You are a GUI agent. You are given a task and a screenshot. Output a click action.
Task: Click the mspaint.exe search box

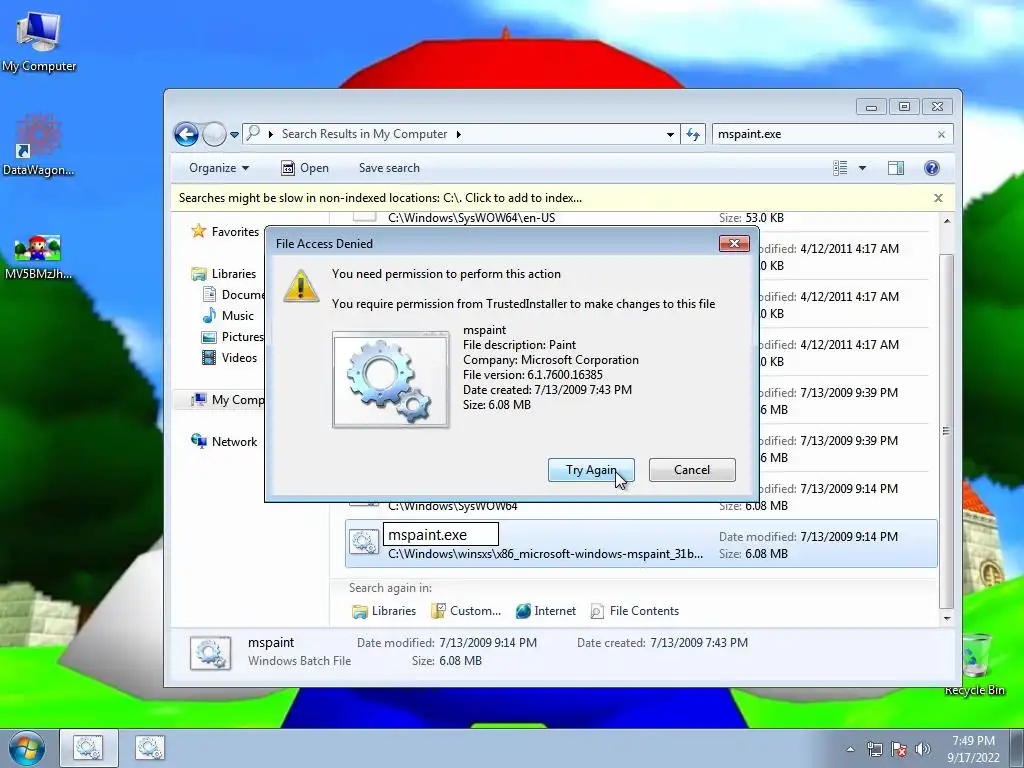[x=823, y=134]
